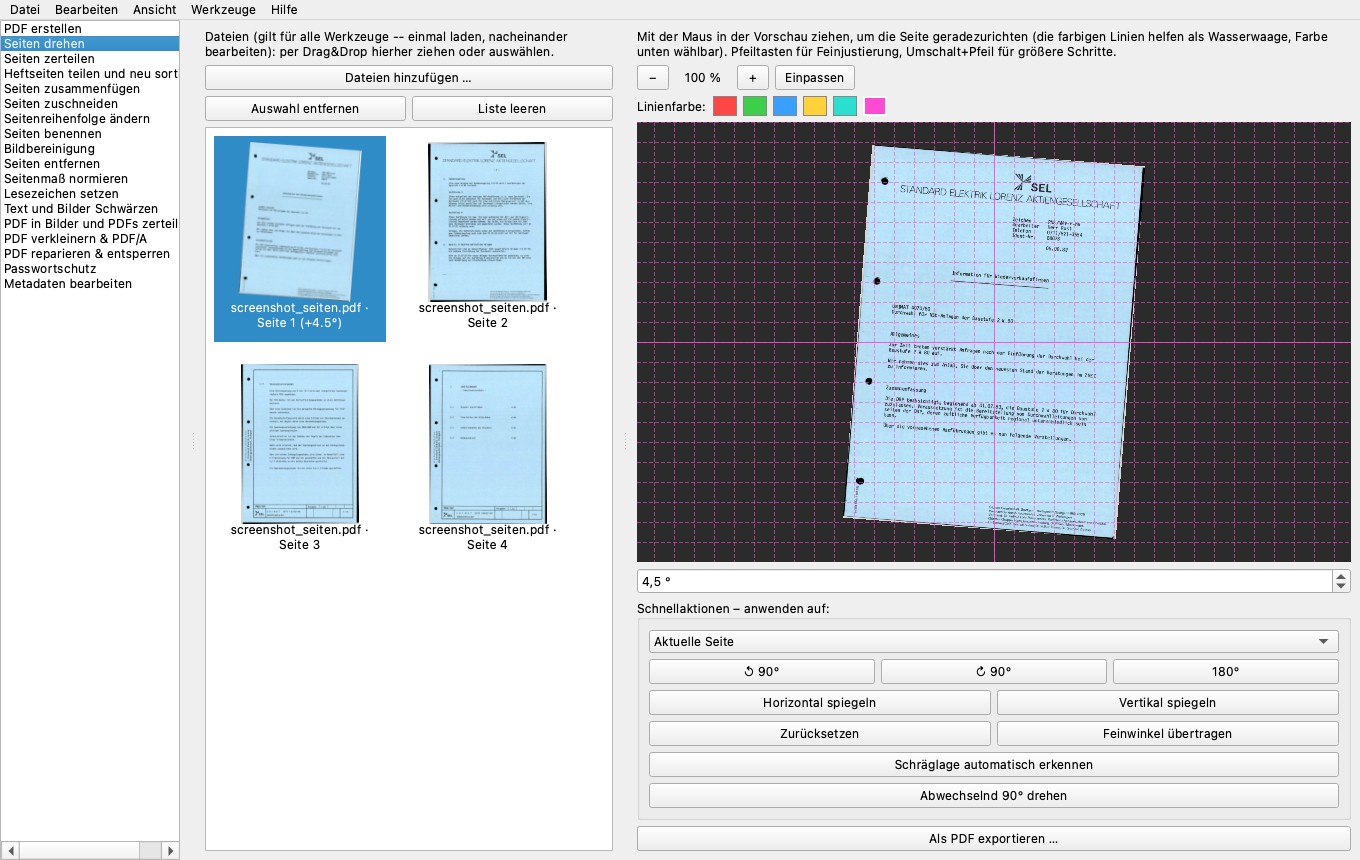The image size is (1360, 860).
Task: Click 'Schräglage automatisch erkennen'
Action: click(x=994, y=765)
